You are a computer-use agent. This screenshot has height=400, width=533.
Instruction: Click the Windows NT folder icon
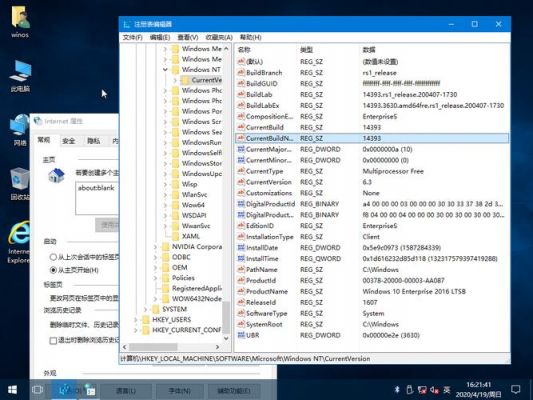tap(175, 69)
